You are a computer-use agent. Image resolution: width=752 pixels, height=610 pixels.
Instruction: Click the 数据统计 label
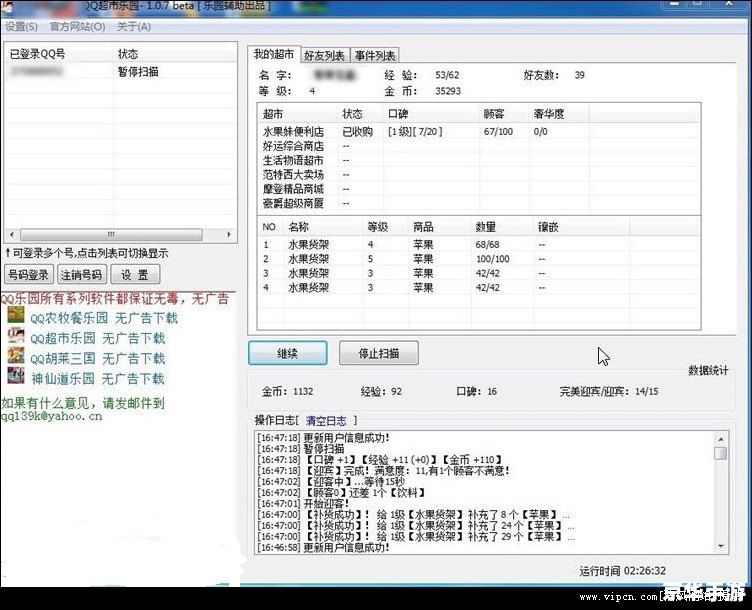tap(708, 370)
